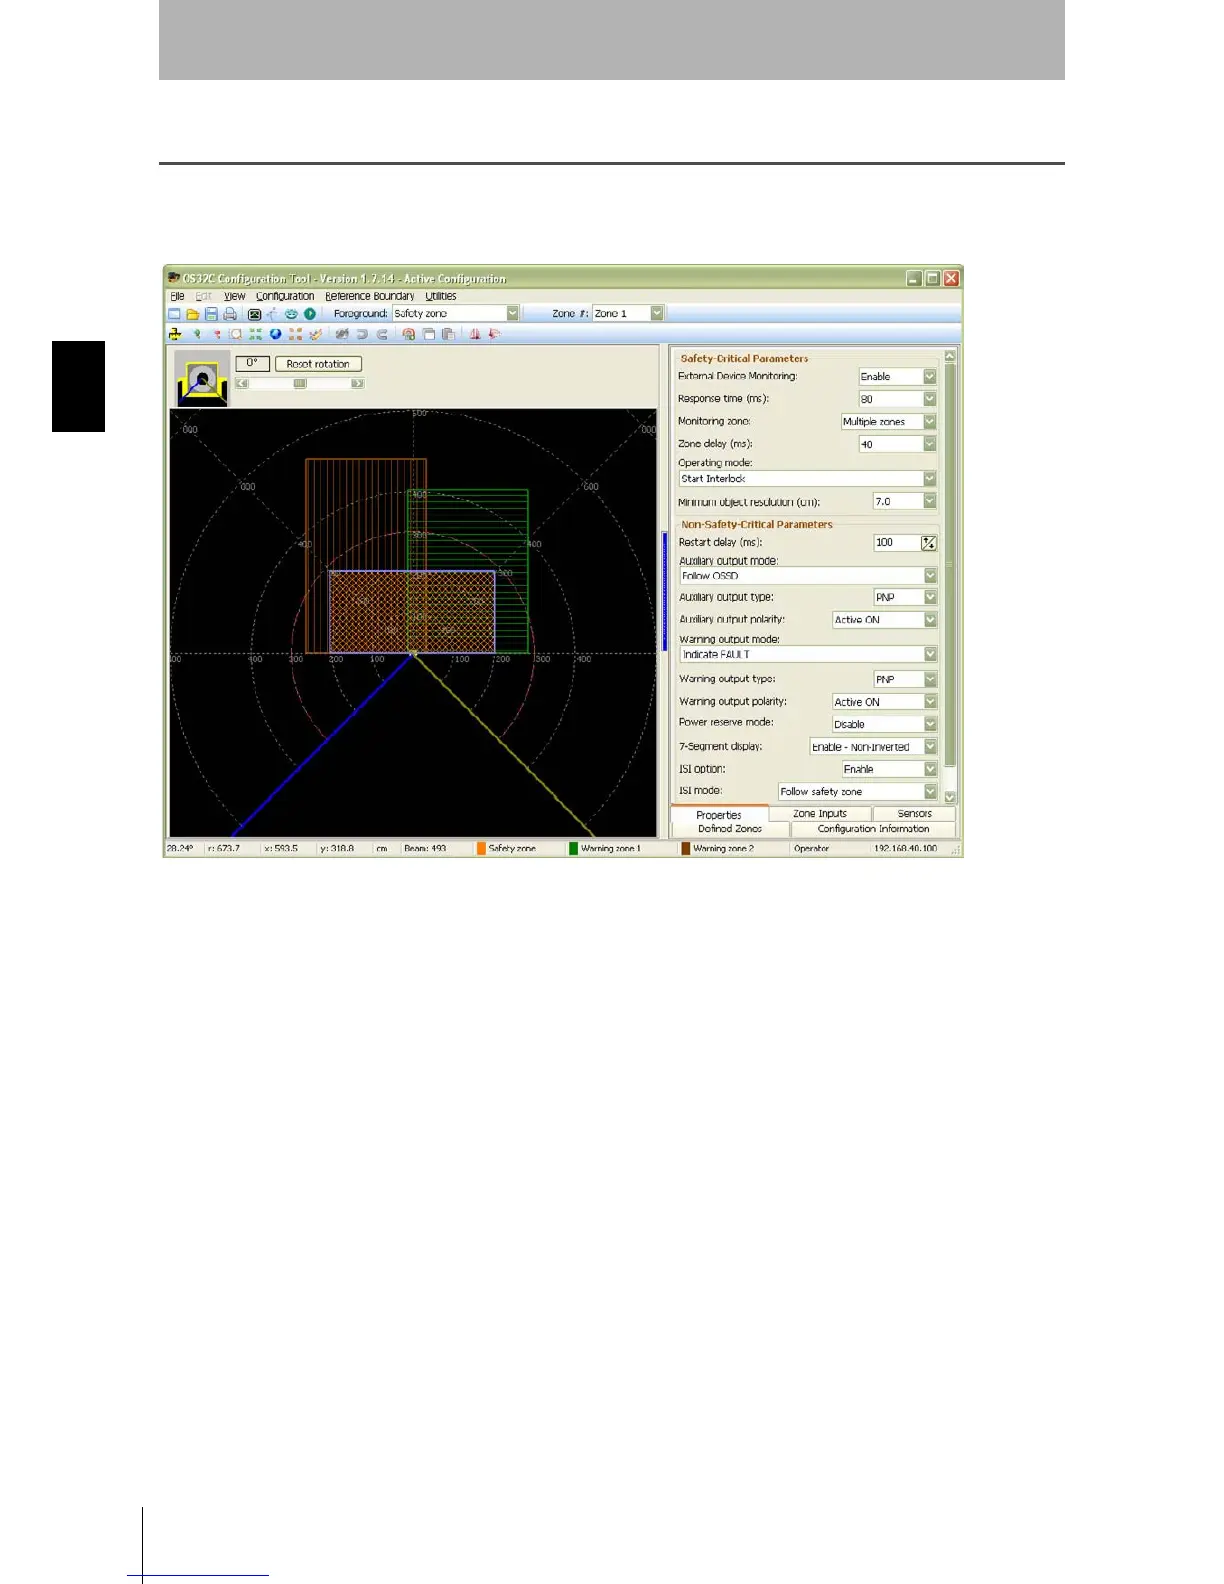The image size is (1224, 1584).
Task: Click the undo arrow icon
Action: [362, 334]
